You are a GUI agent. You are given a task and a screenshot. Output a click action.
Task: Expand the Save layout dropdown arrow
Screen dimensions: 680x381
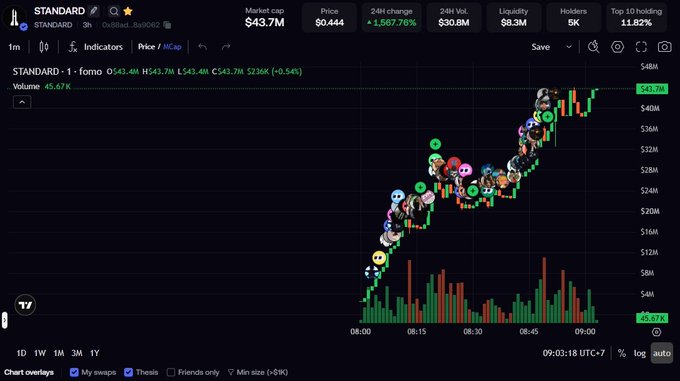click(569, 47)
